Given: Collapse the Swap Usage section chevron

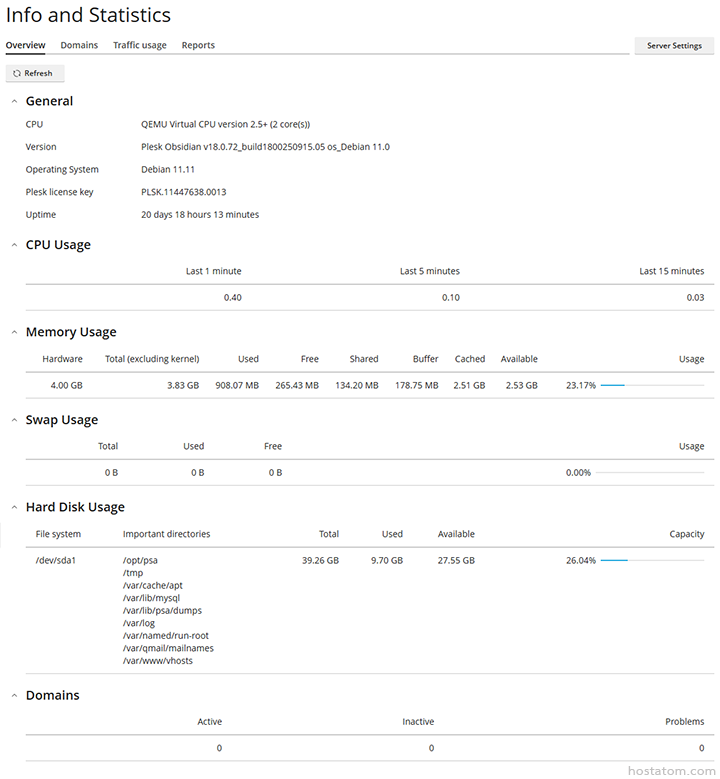Looking at the screenshot, I should click(14, 420).
